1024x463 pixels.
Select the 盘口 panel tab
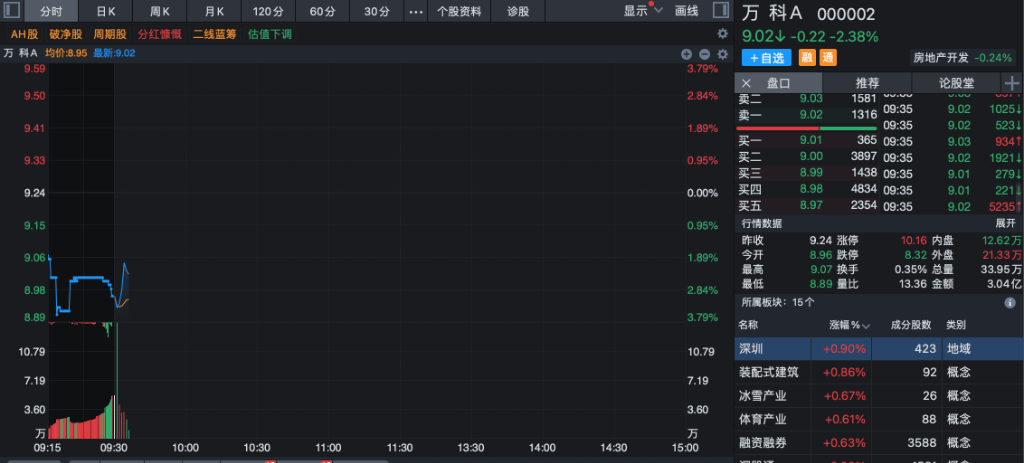pyautogui.click(x=778, y=83)
